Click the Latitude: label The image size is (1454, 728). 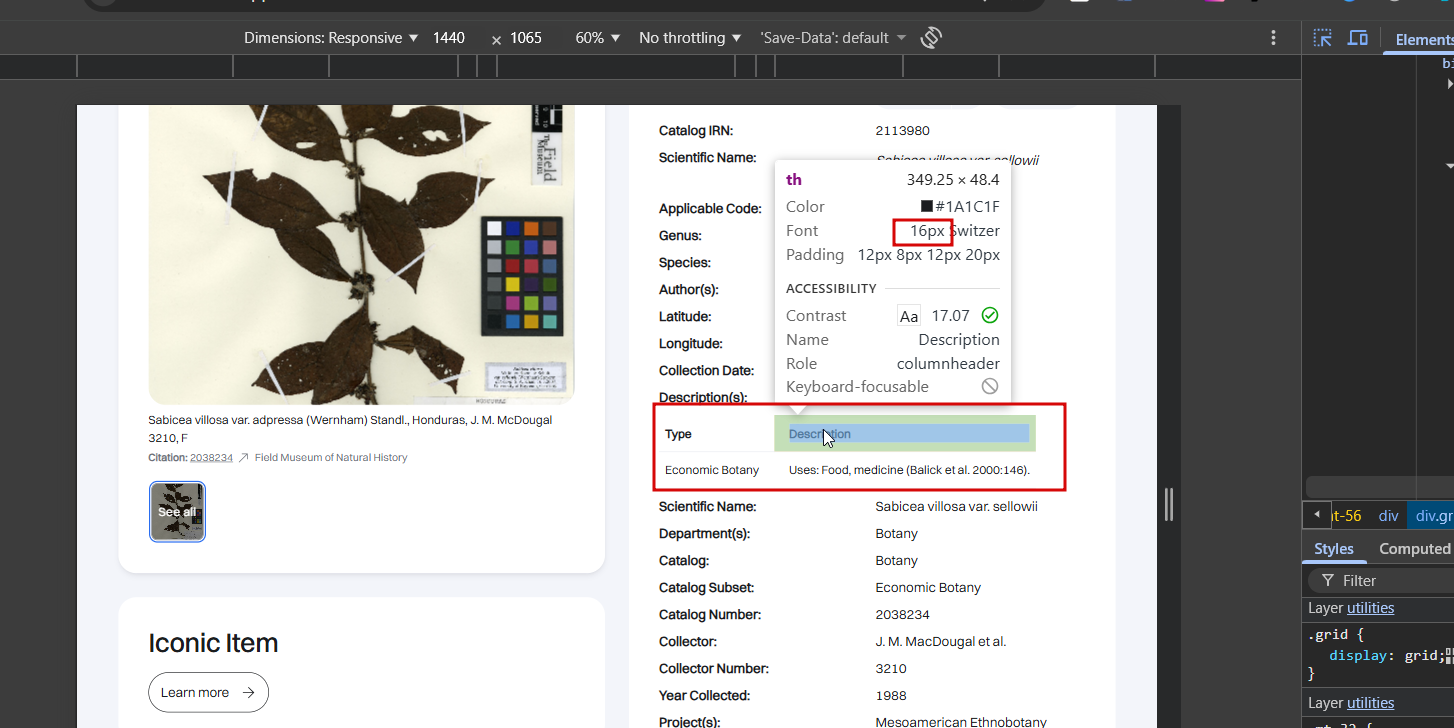[x=685, y=317]
